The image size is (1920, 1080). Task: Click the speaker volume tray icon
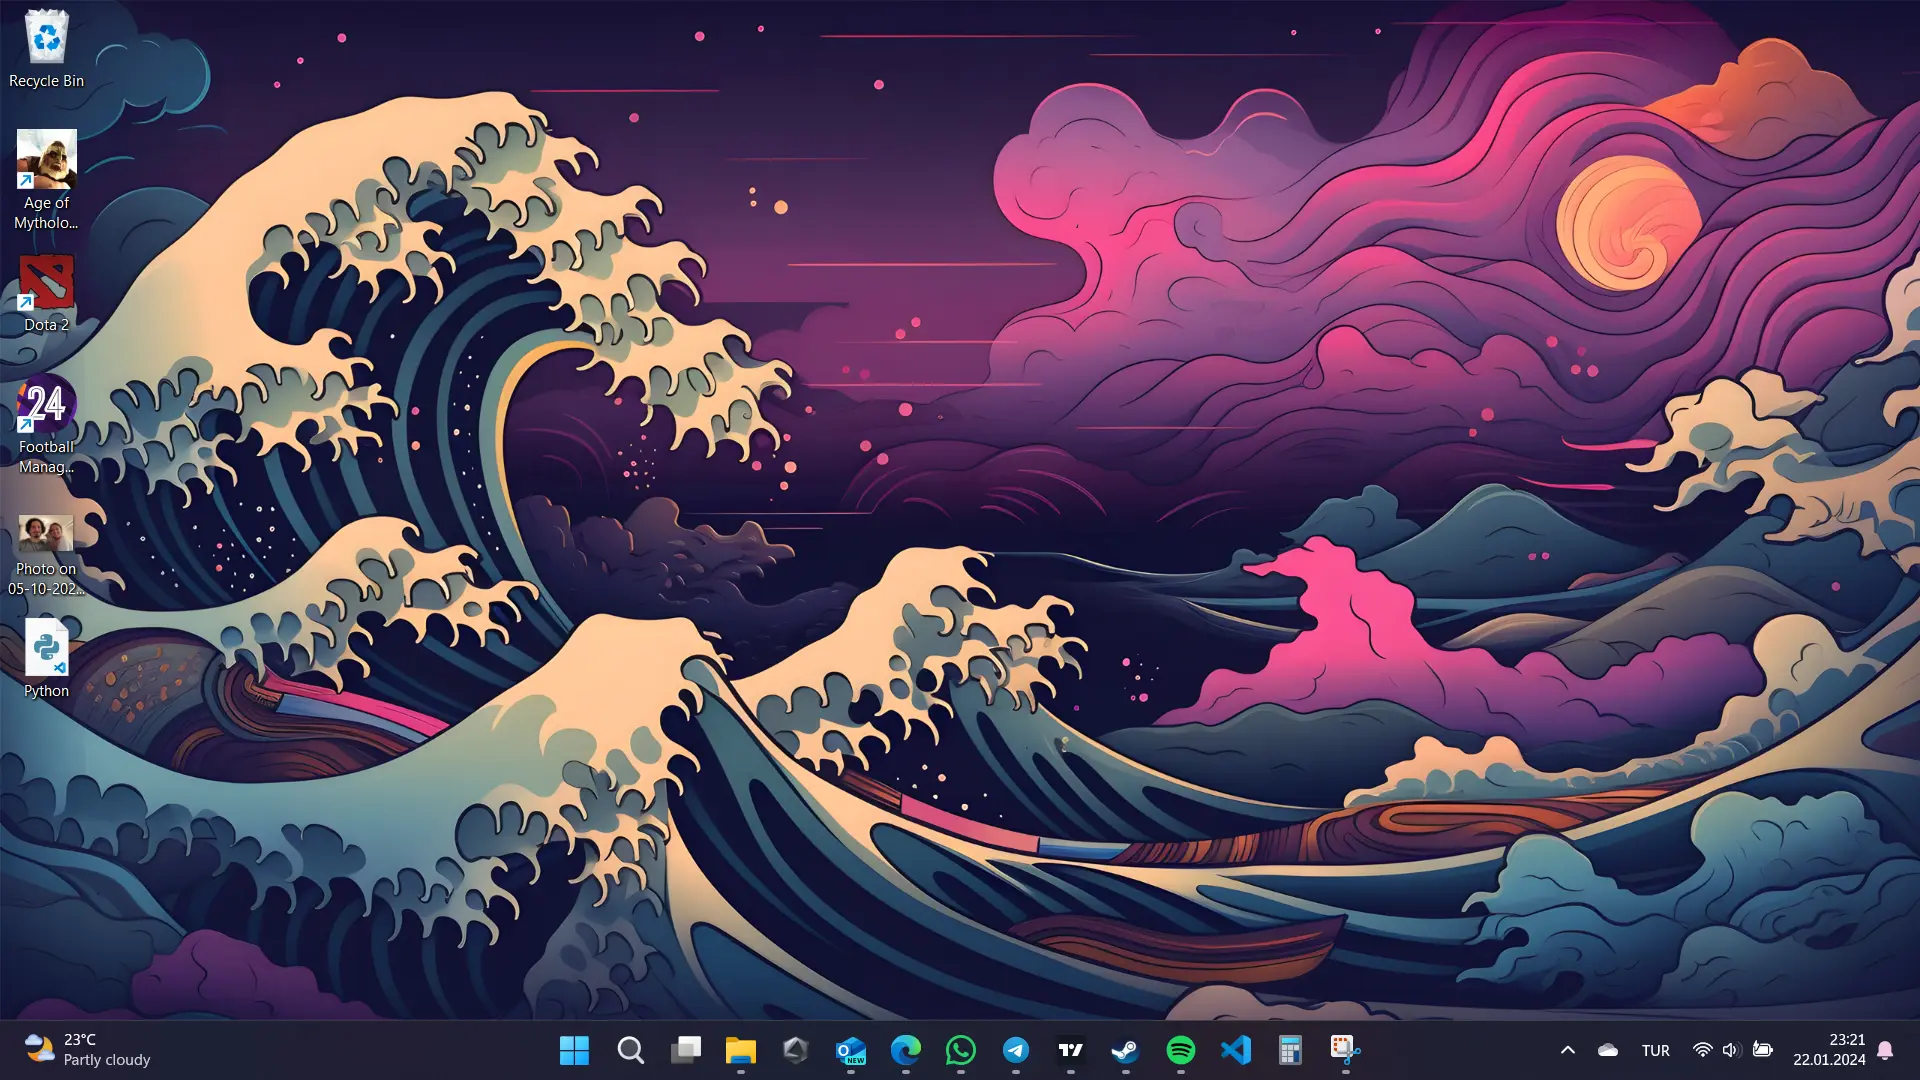pos(1732,1050)
